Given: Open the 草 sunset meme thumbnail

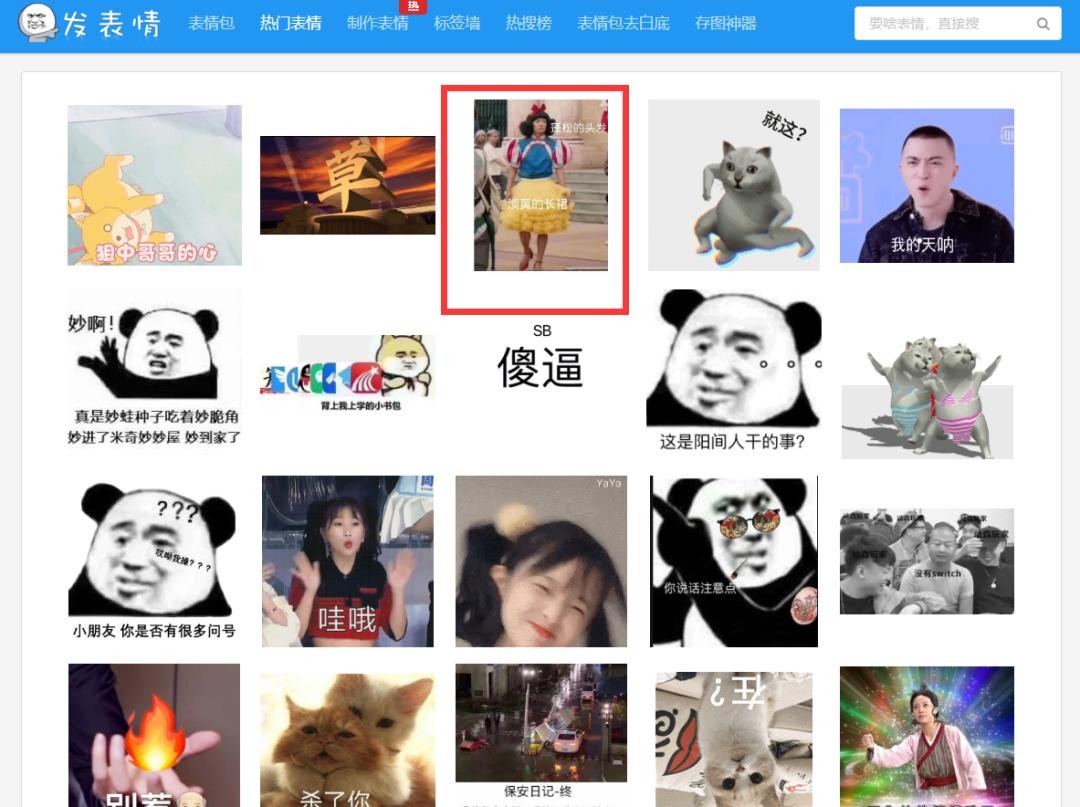Looking at the screenshot, I should point(347,185).
